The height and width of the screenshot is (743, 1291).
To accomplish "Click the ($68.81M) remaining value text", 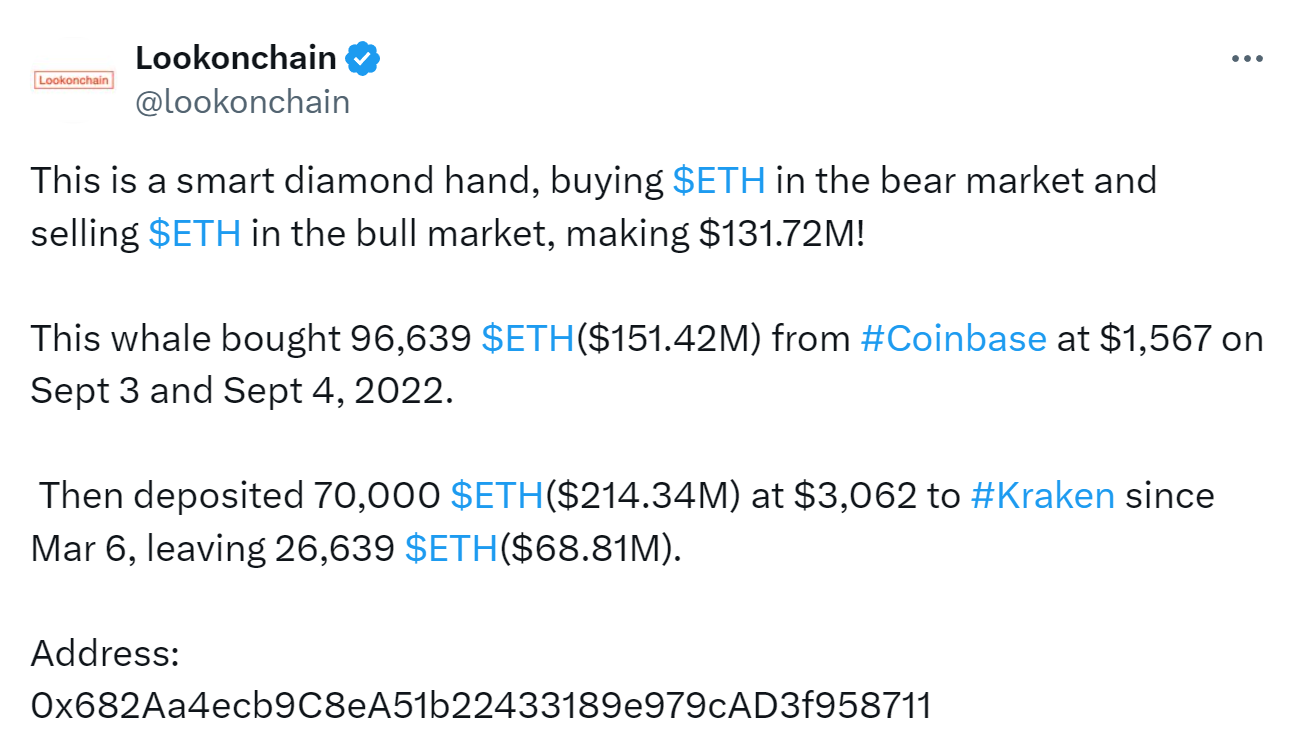I will pos(589,548).
